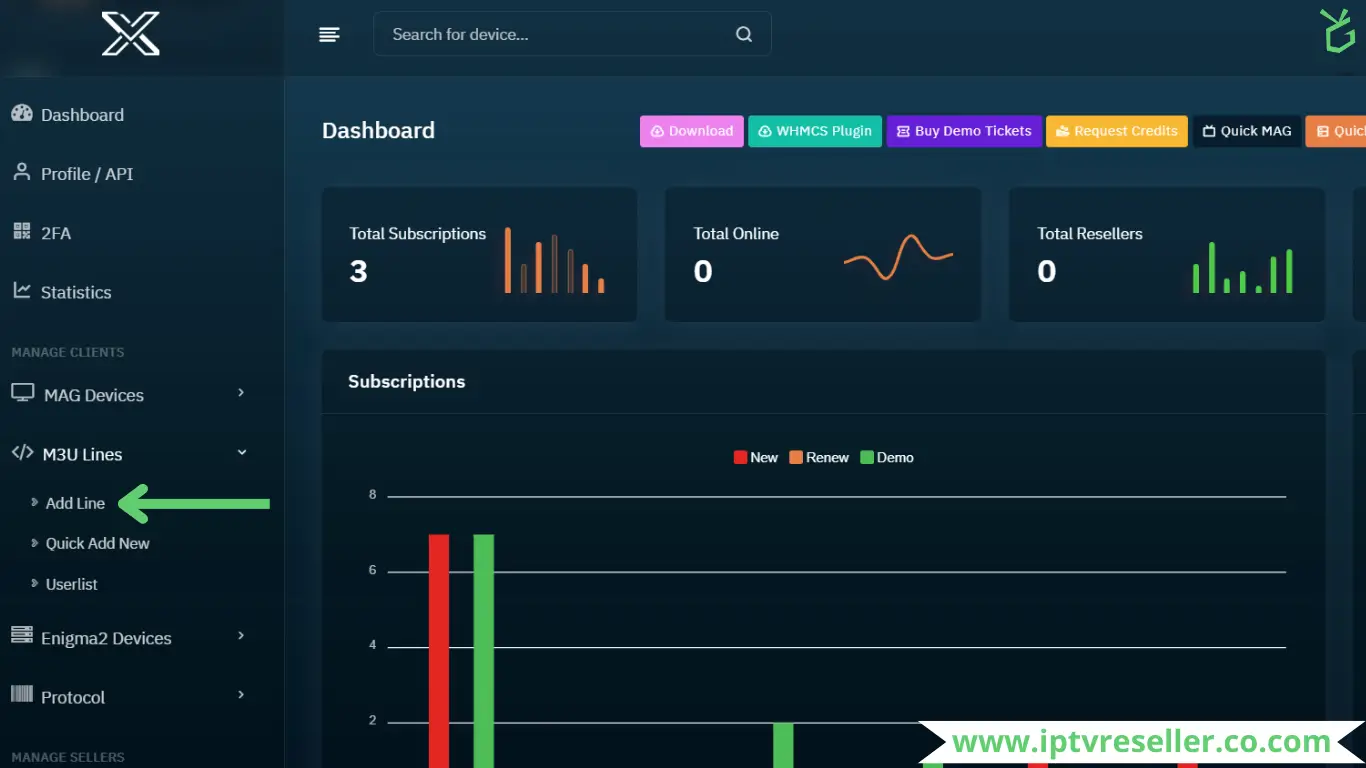Collapse the M3U Lines submenu

[128, 454]
